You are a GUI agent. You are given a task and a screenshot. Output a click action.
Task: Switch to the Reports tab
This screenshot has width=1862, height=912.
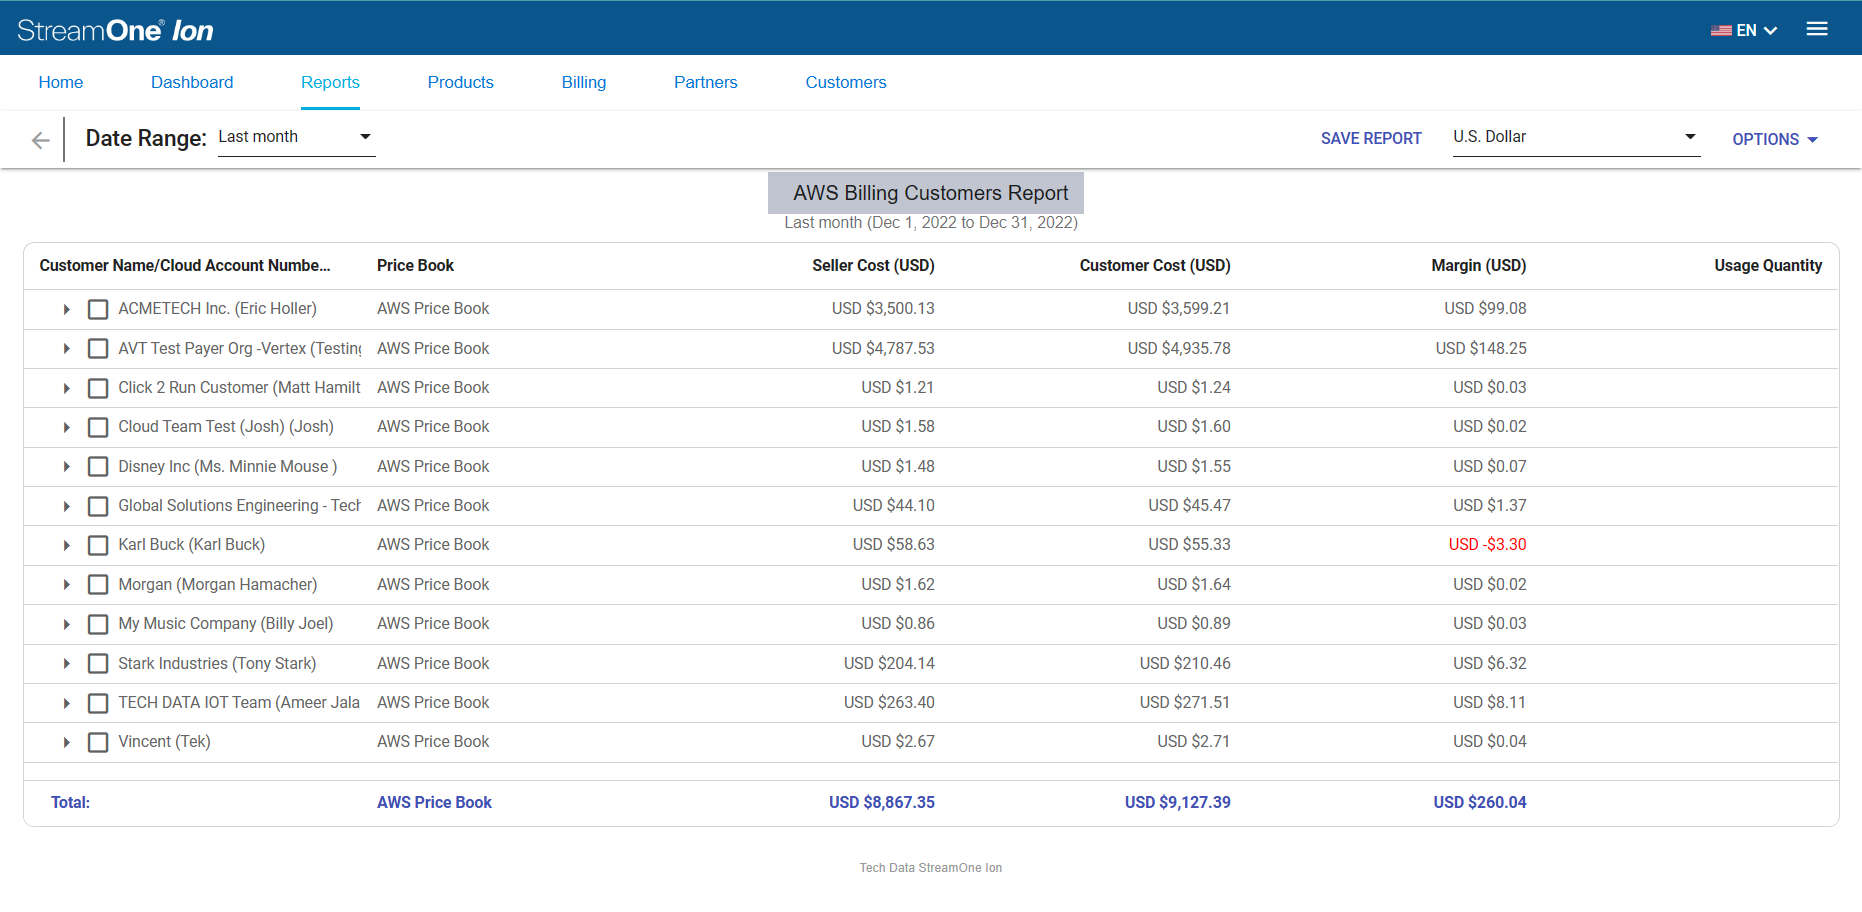coord(330,82)
